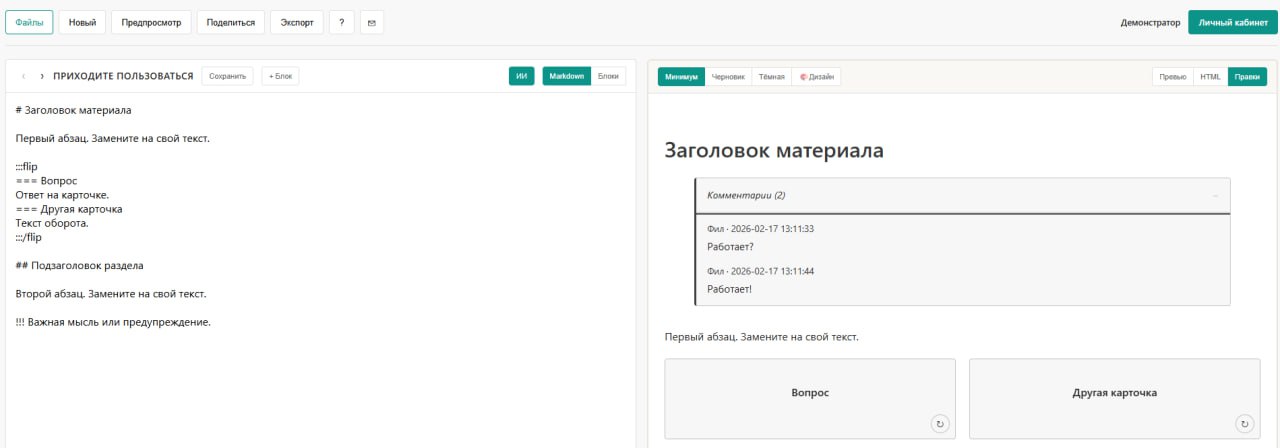Click 'Ответ на карточке.' line in editor

[62, 195]
